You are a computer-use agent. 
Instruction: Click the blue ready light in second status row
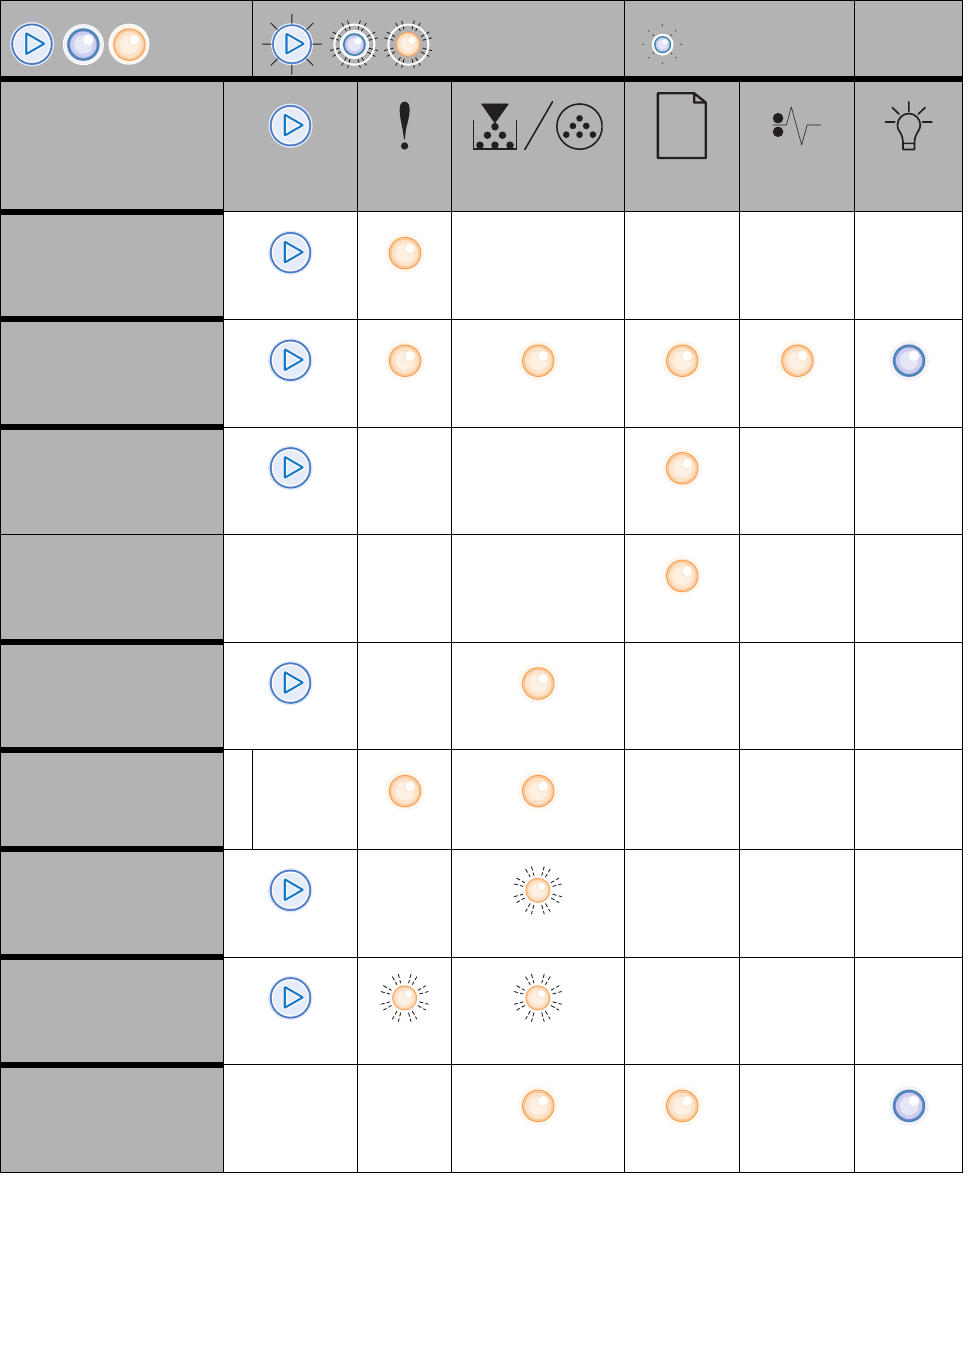[x=908, y=360]
